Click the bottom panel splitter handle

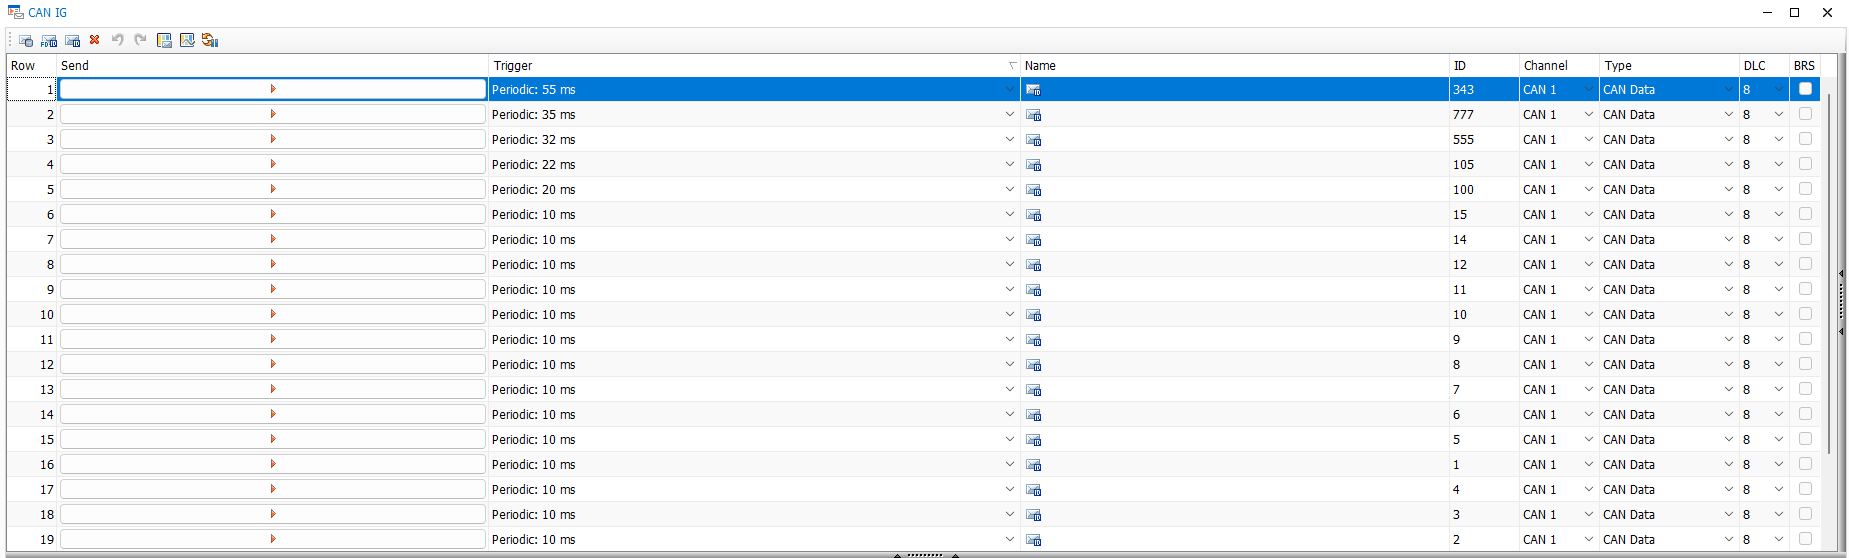pos(926,554)
